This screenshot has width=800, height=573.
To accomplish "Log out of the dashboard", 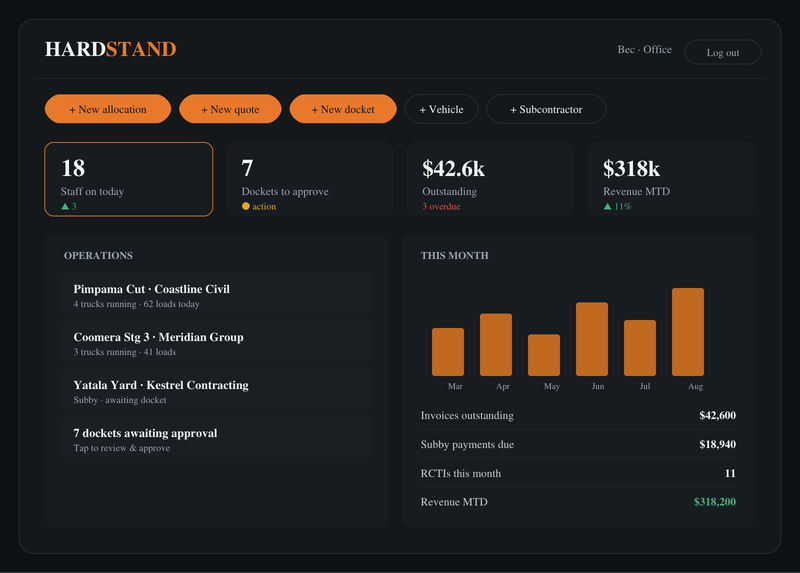I will click(722, 52).
